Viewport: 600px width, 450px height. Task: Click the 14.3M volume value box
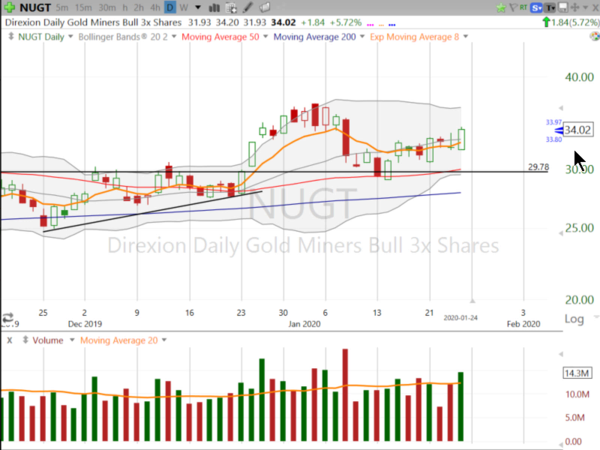[x=577, y=373]
